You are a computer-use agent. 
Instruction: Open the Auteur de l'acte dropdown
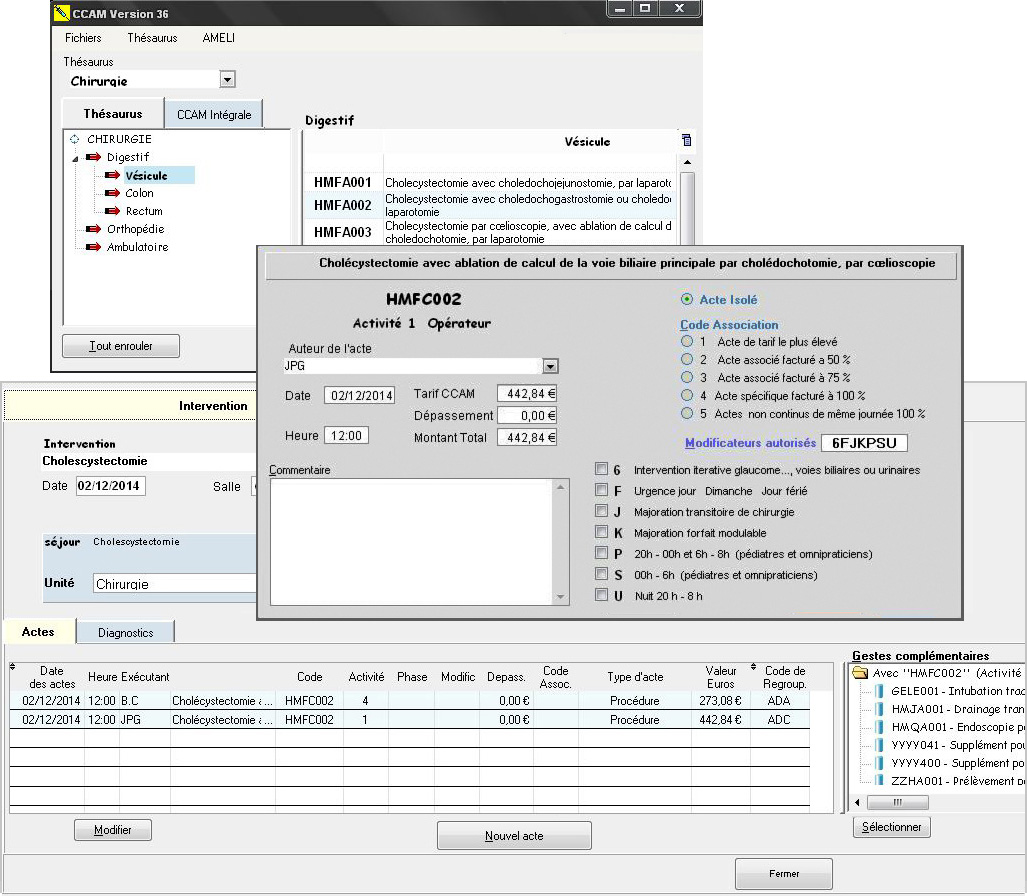click(x=550, y=366)
